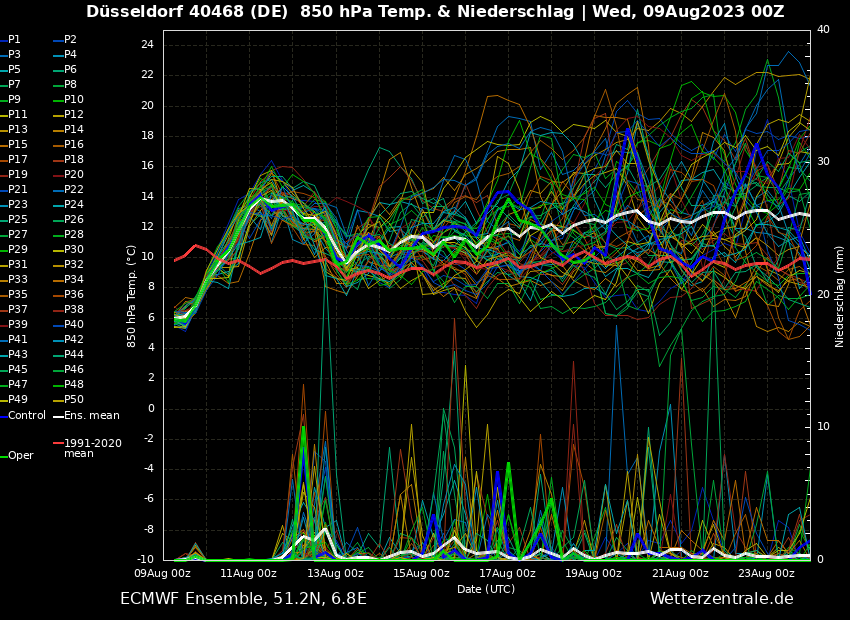Select the P36 legend label
The image size is (850, 620).
coord(74,295)
